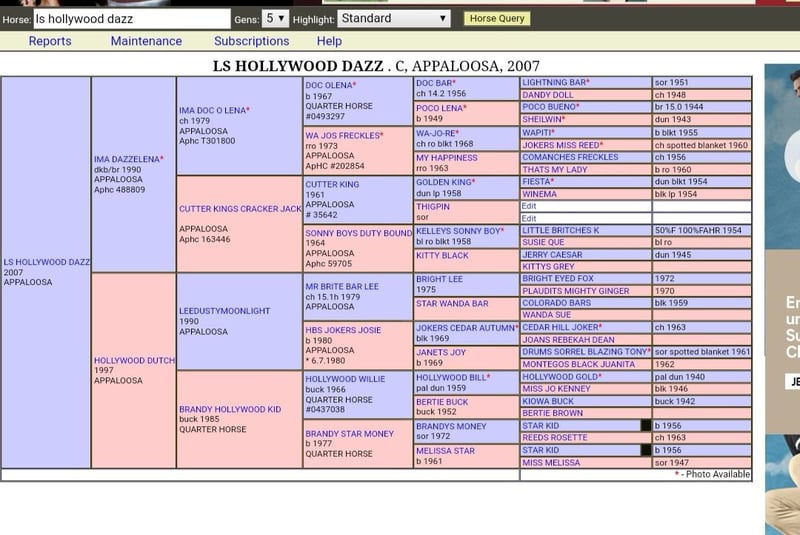Image resolution: width=800 pixels, height=535 pixels.
Task: Click black square icon in Melissa Star's Star Kid row
Action: pos(646,451)
